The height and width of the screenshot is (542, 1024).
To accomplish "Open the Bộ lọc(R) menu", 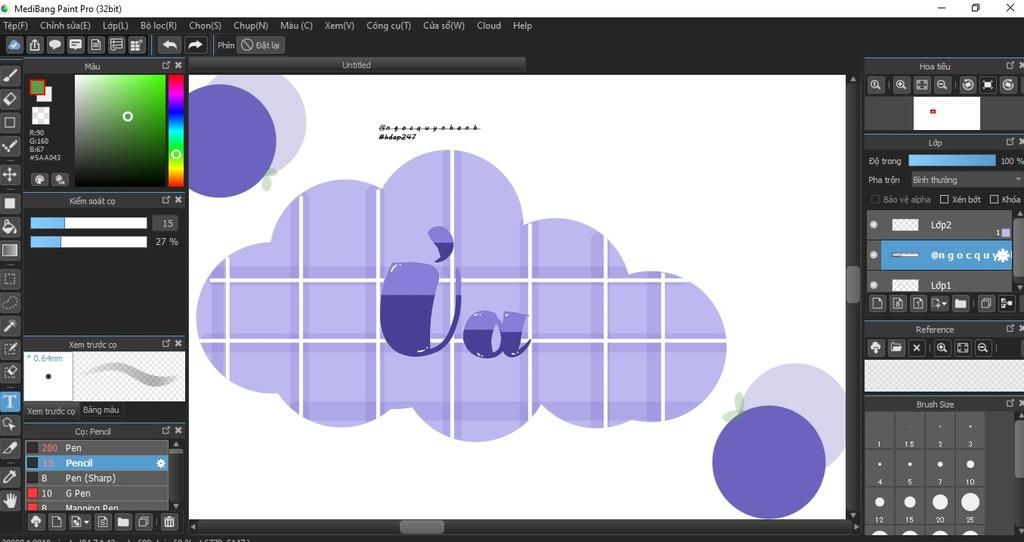I will click(159, 25).
